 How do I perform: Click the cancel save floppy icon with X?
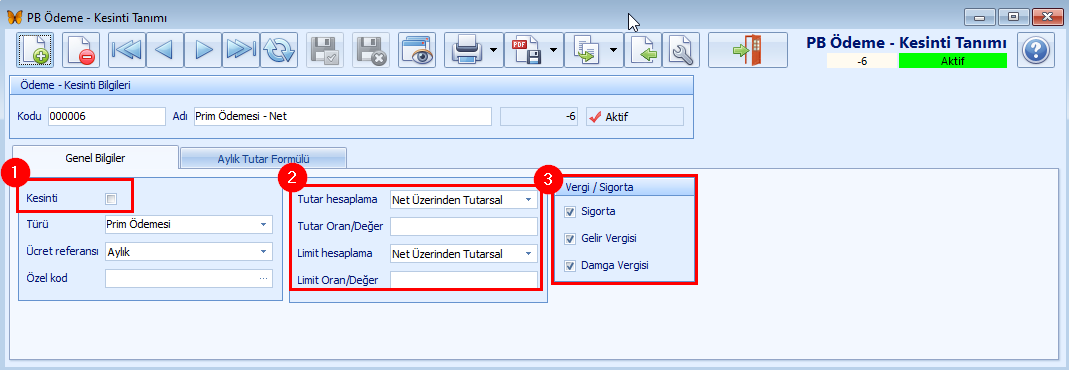tap(371, 50)
